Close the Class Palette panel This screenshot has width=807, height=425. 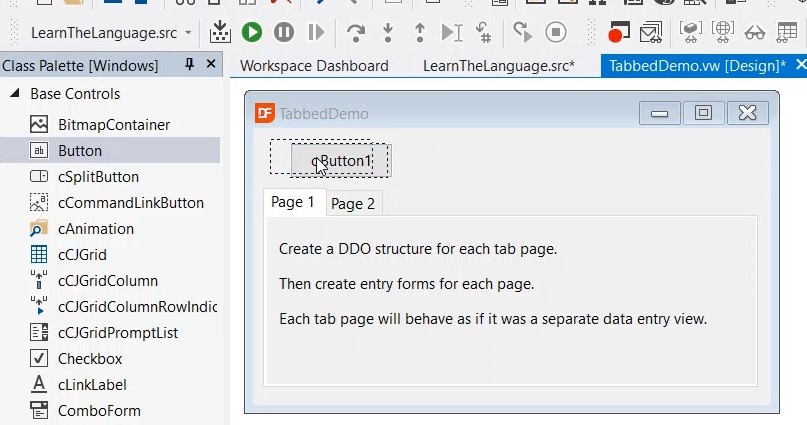(x=211, y=65)
